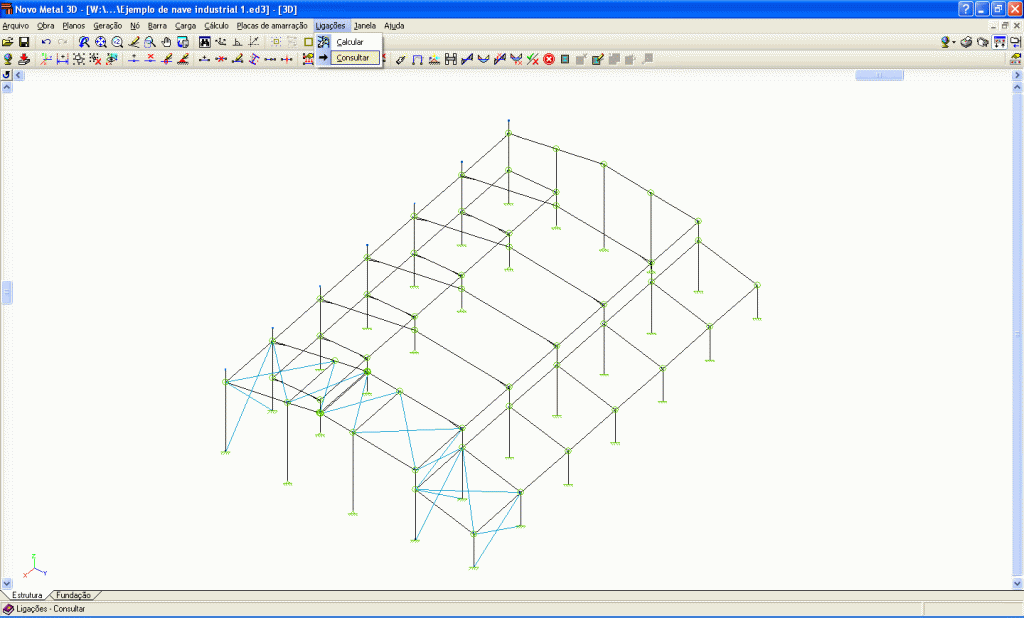Viewport: 1024px width, 618px height.
Task: Open the dropdown arrow next to globe icon
Action: [x=954, y=42]
